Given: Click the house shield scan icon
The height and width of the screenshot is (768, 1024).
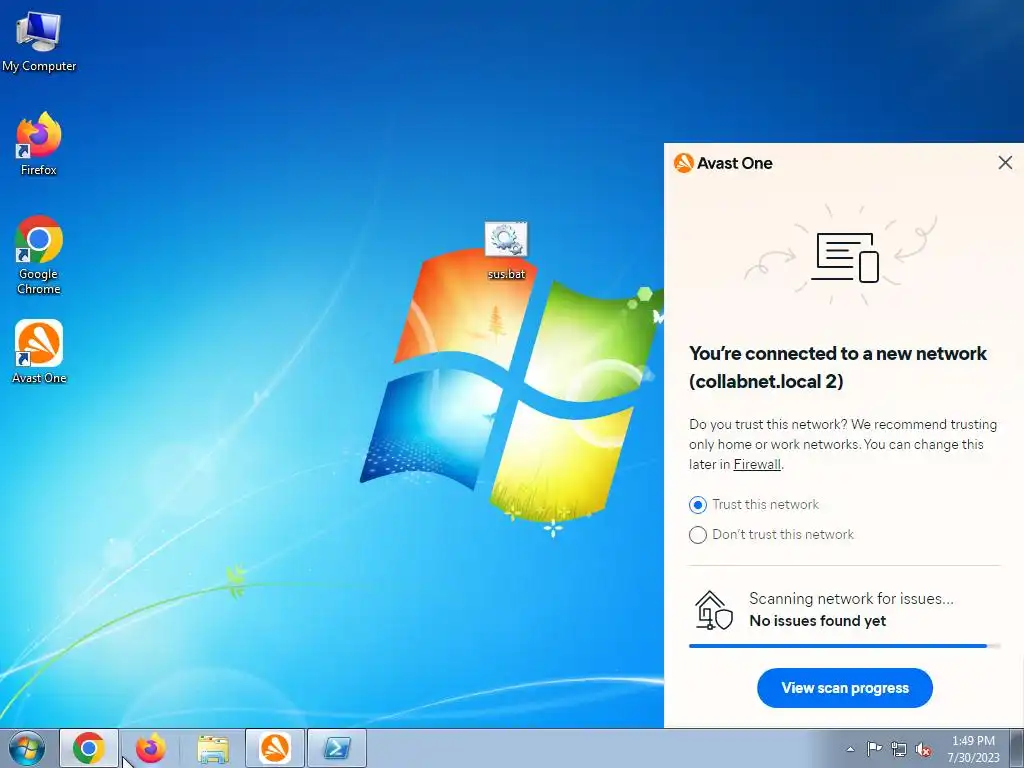Looking at the screenshot, I should 713,610.
